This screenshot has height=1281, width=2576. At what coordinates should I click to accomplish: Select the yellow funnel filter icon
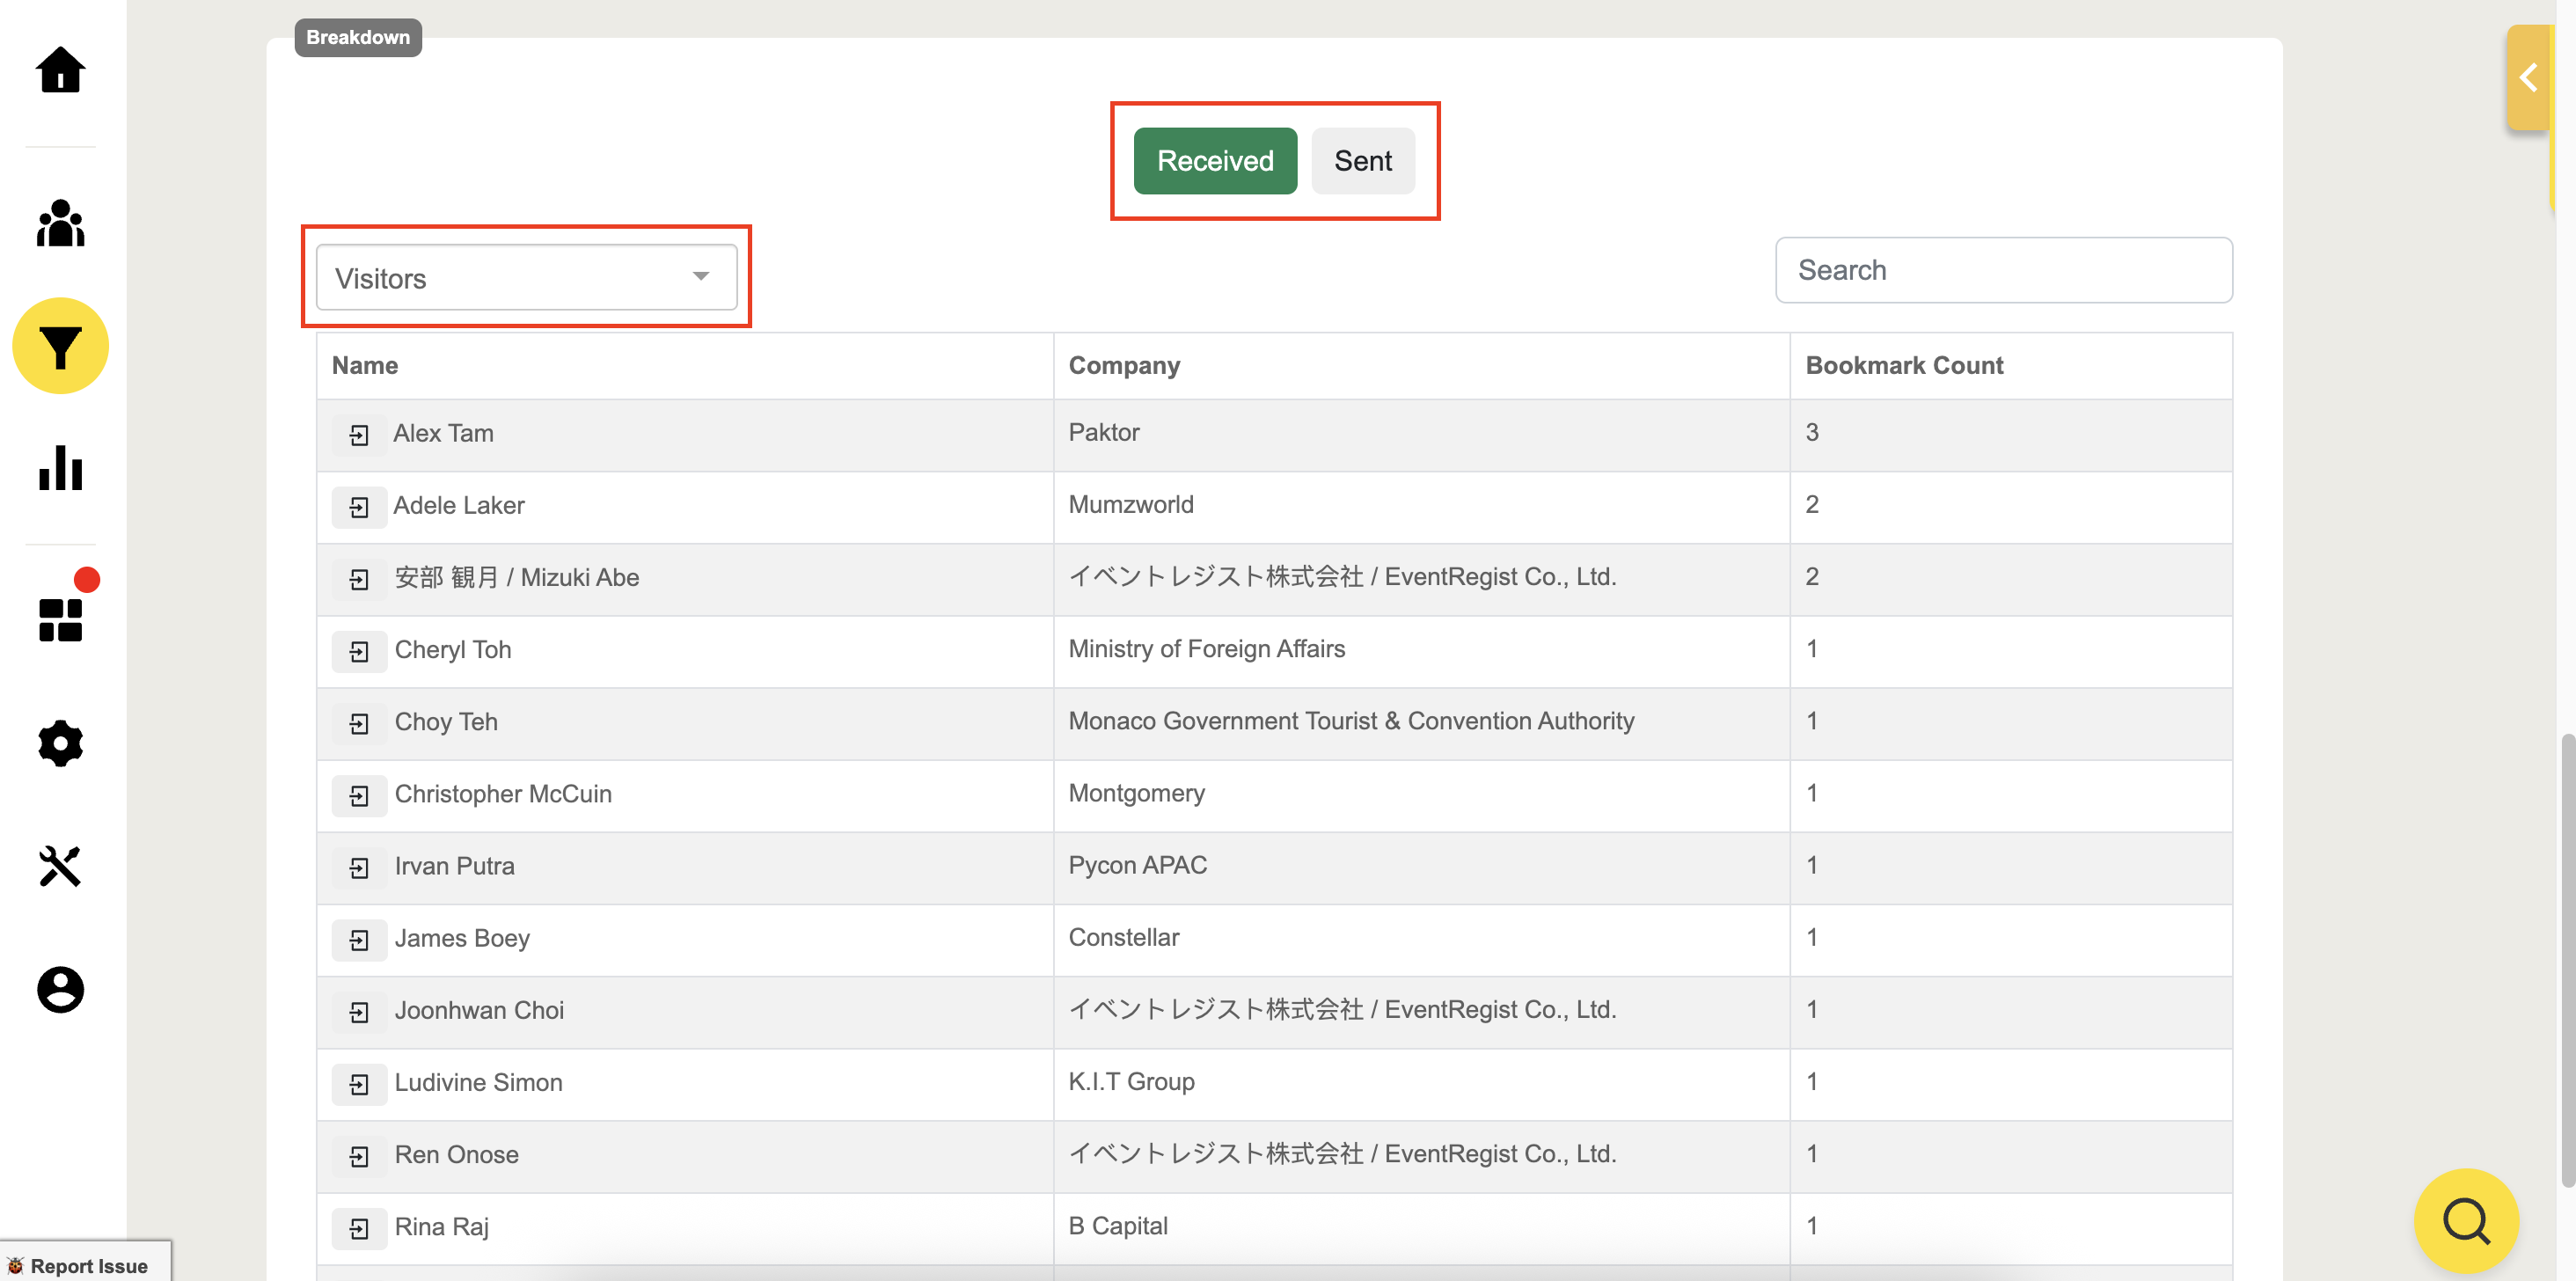point(60,346)
